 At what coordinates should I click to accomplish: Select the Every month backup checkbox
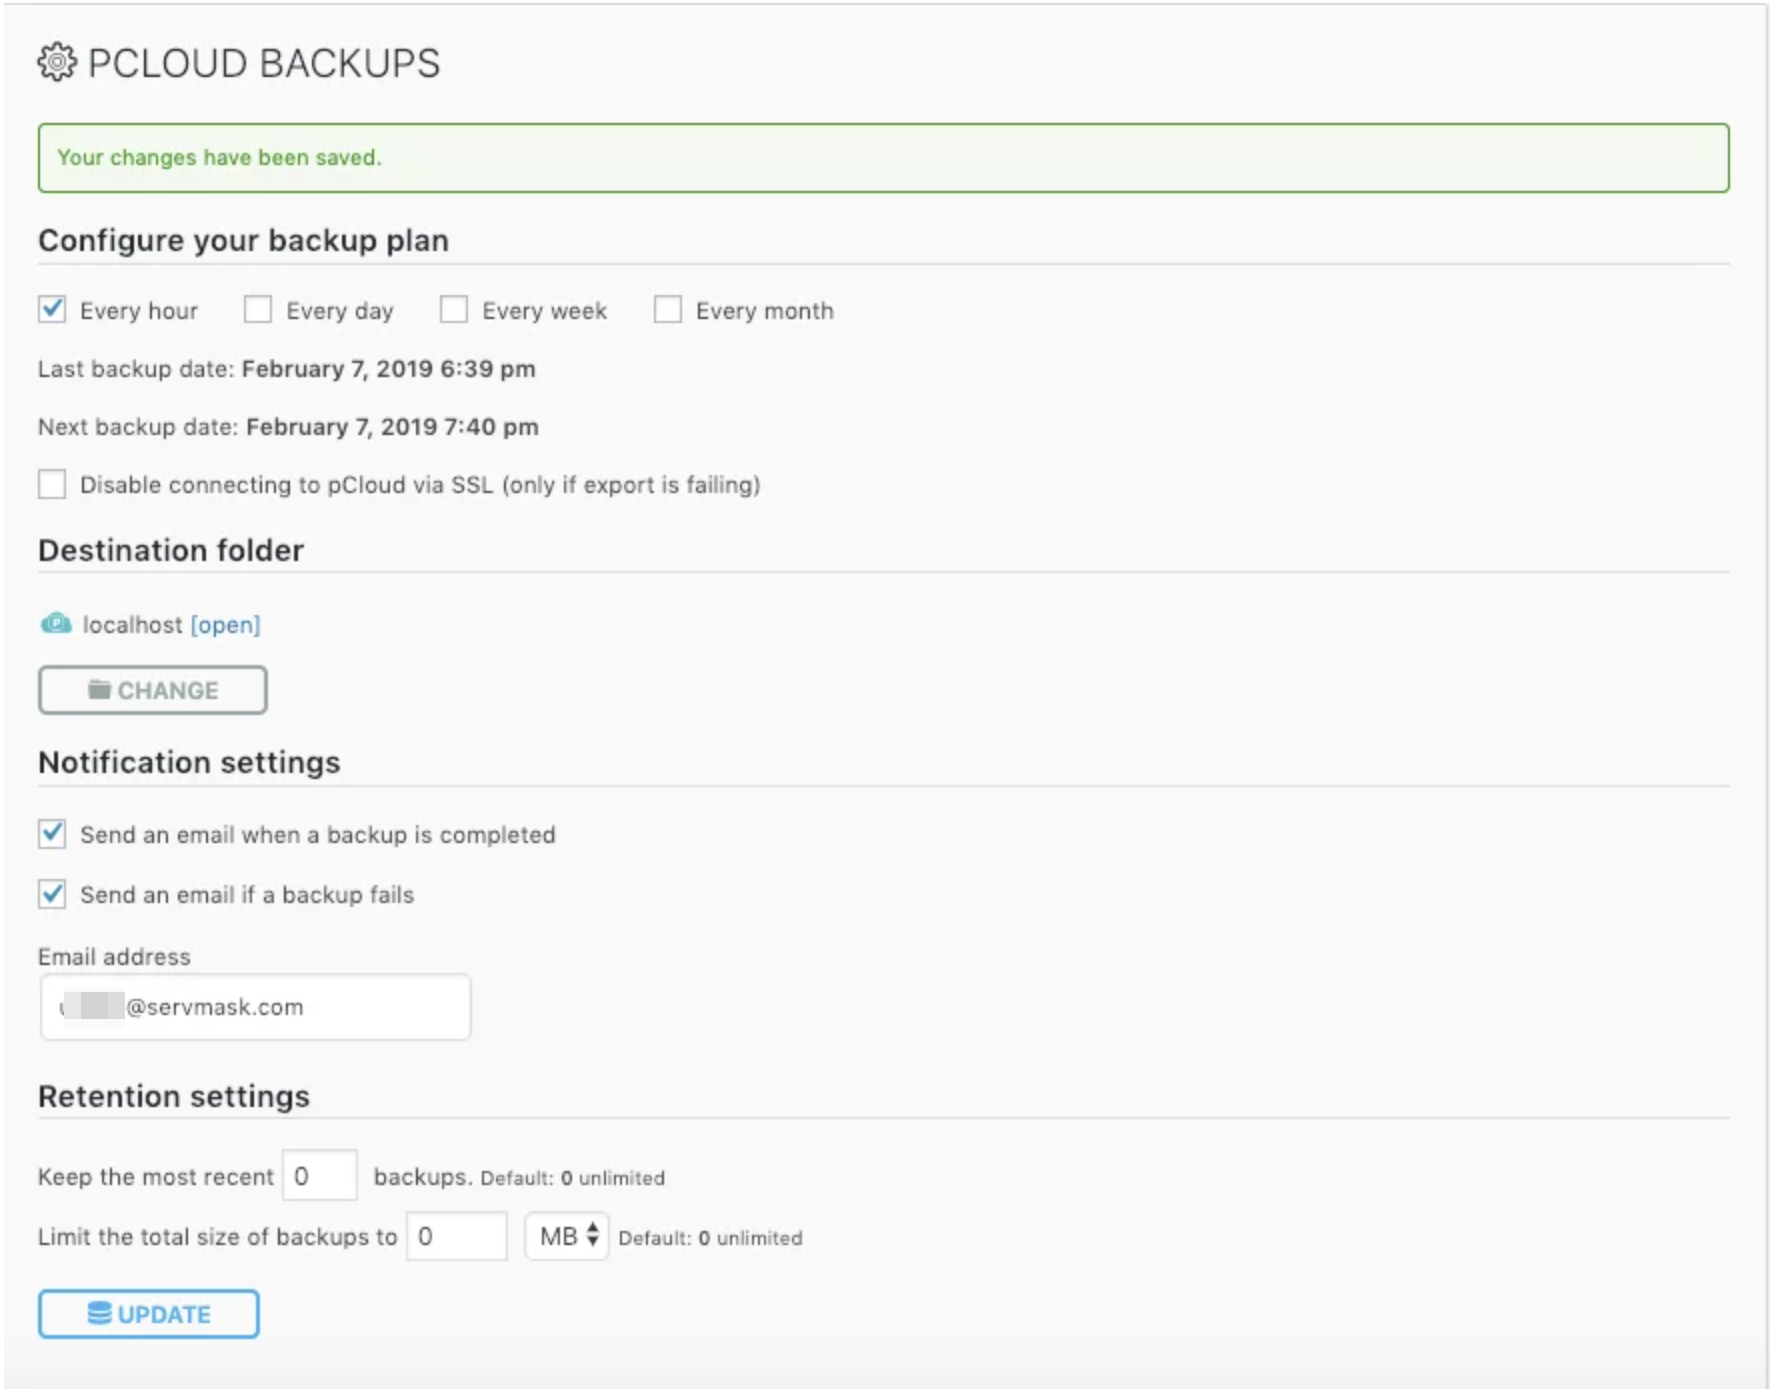pos(668,309)
